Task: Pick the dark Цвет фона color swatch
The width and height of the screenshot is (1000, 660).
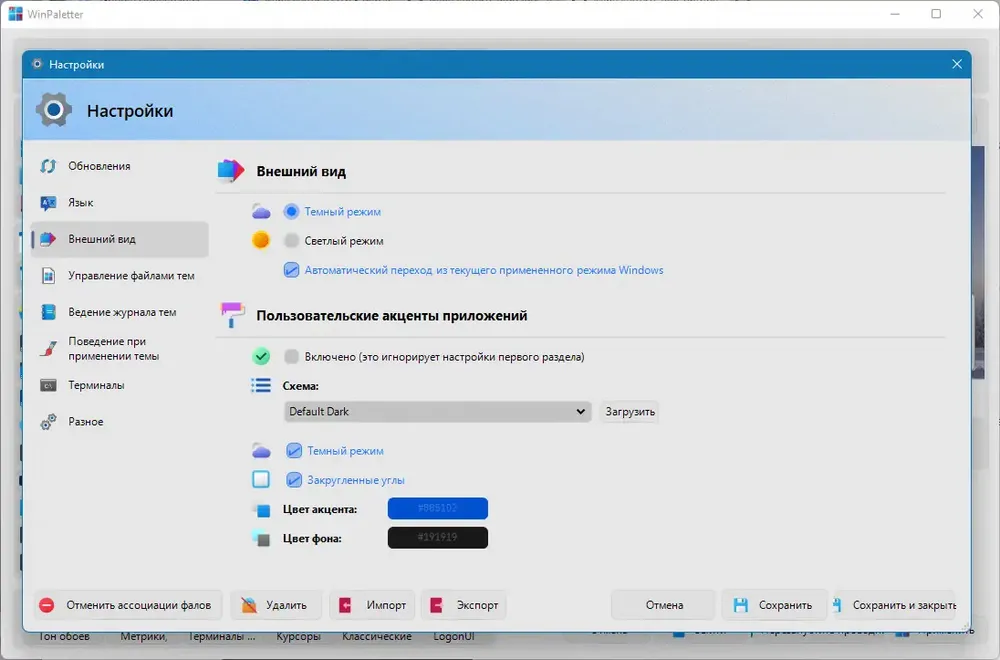Action: (438, 538)
